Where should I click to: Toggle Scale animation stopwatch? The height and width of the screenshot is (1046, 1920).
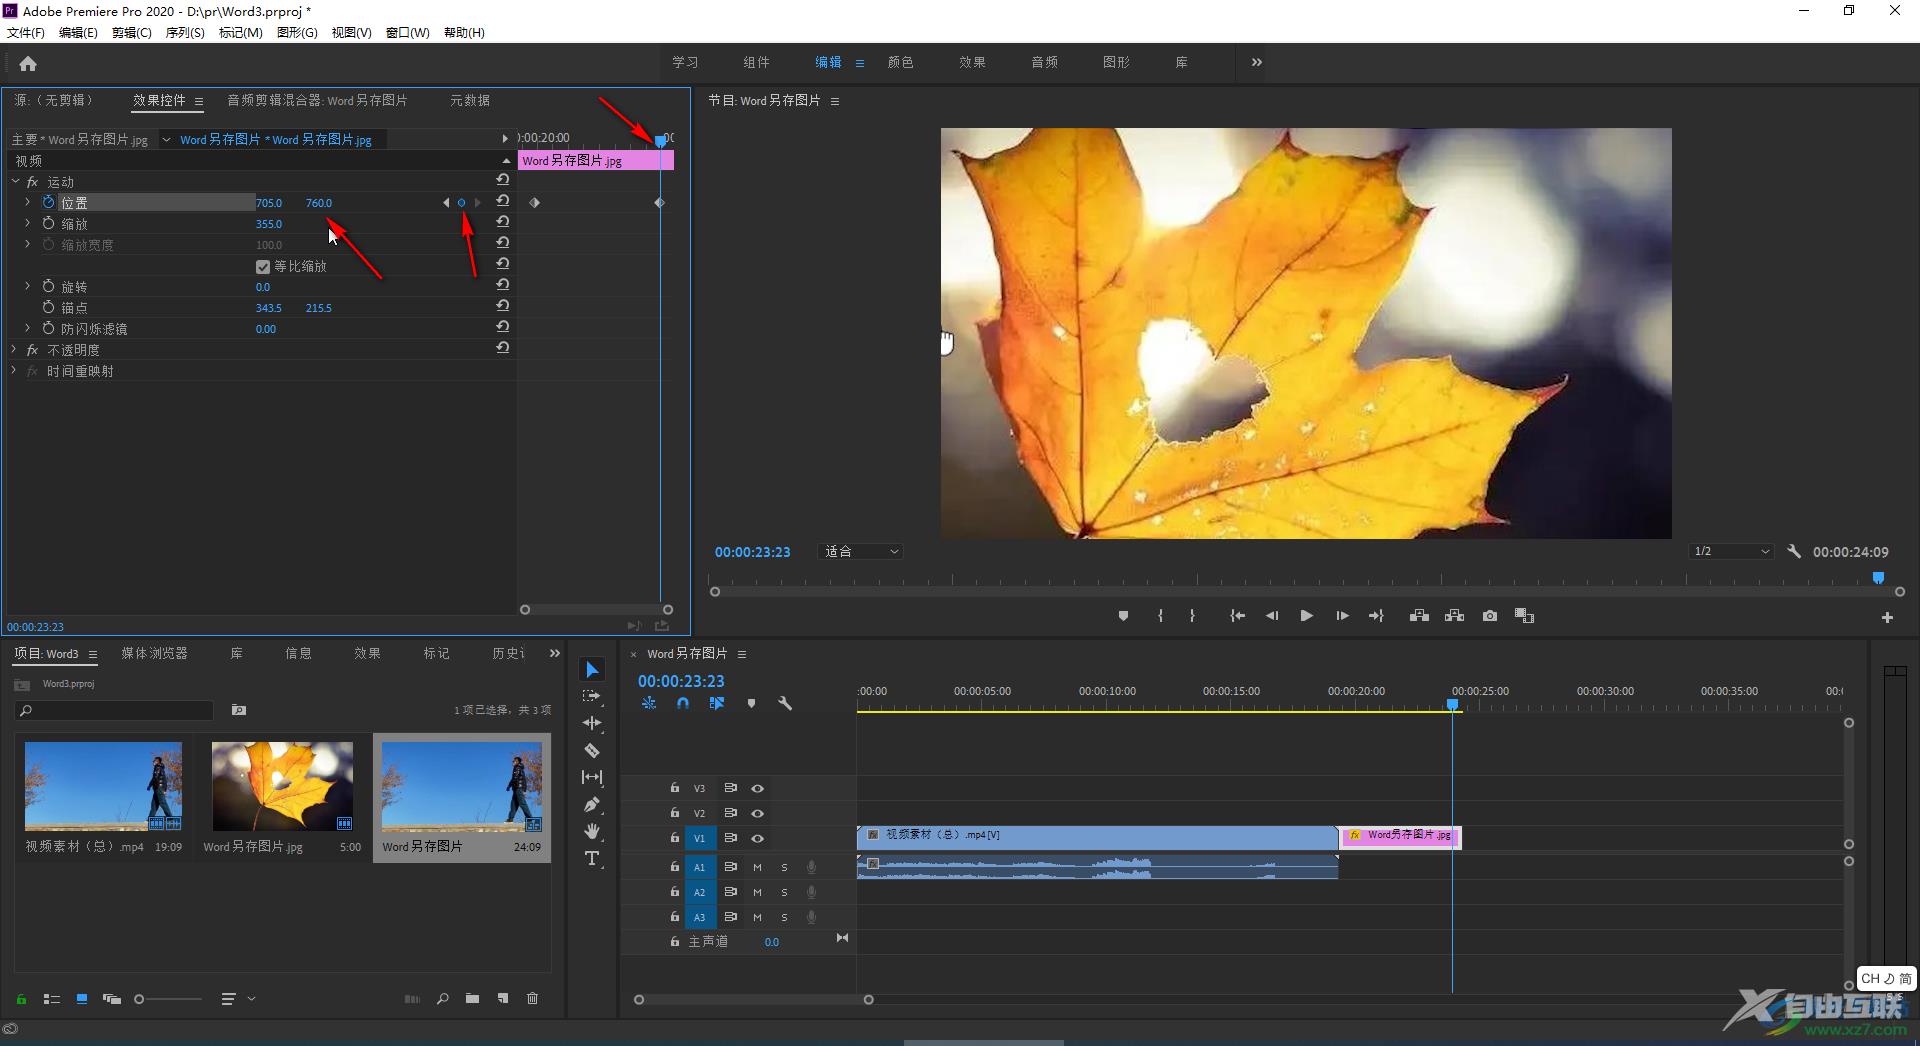pos(48,223)
